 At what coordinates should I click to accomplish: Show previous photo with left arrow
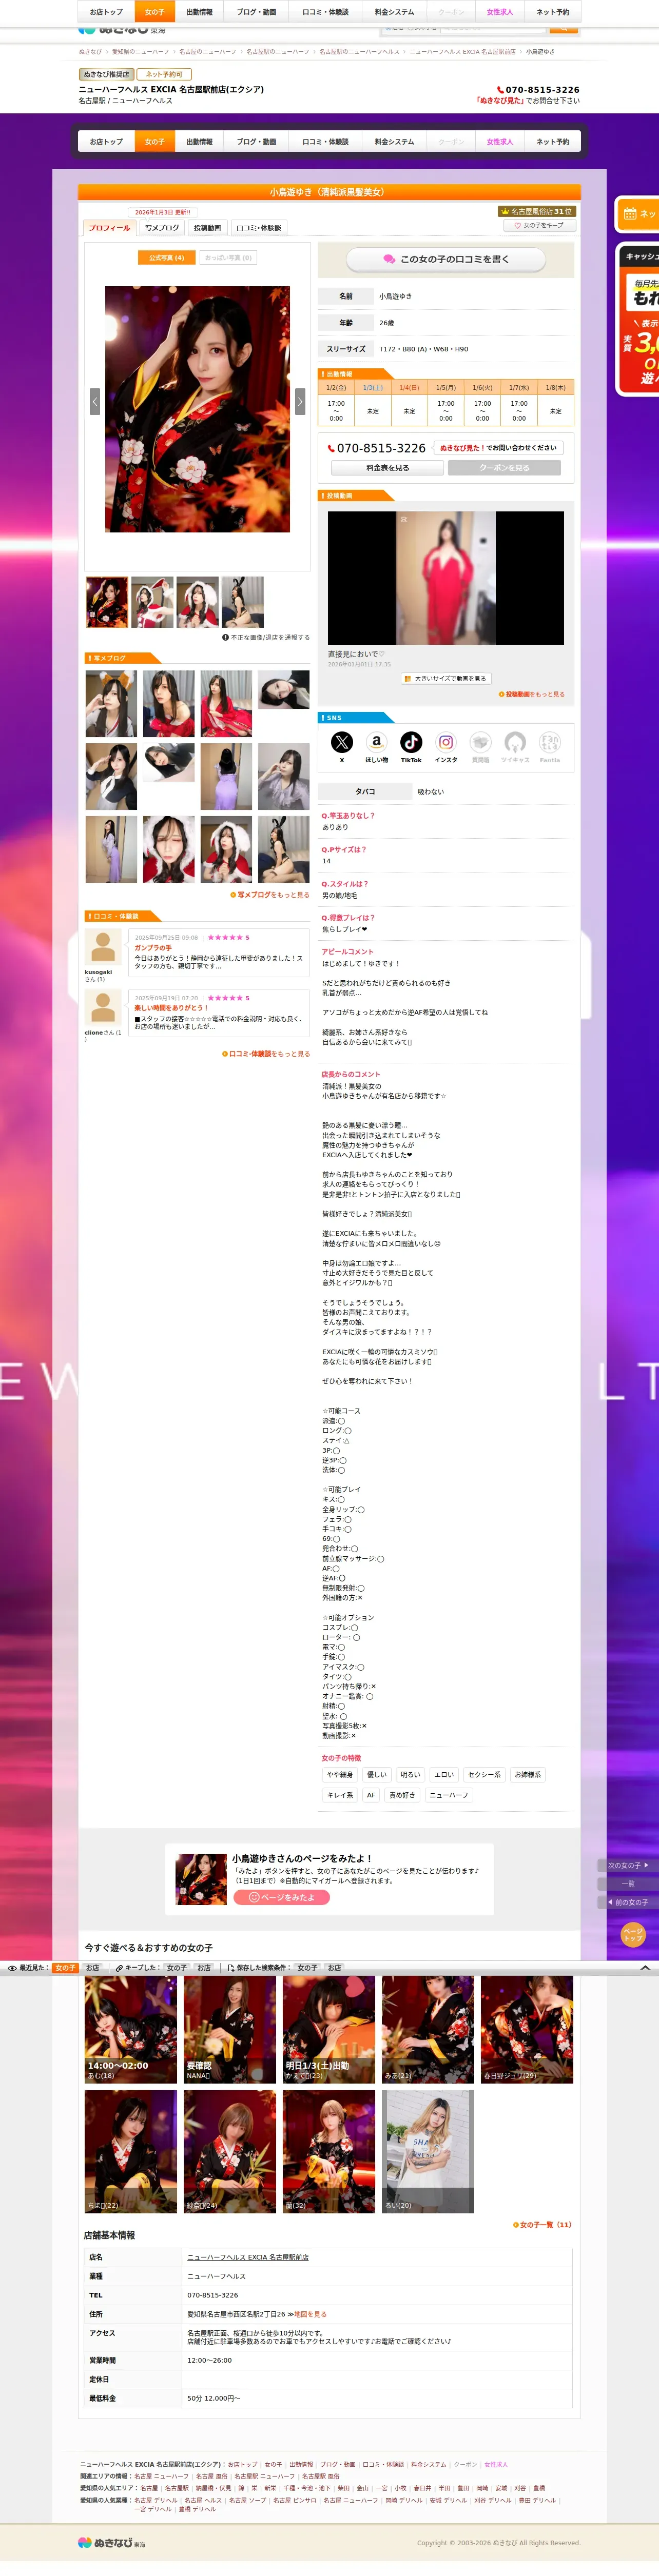[x=95, y=401]
